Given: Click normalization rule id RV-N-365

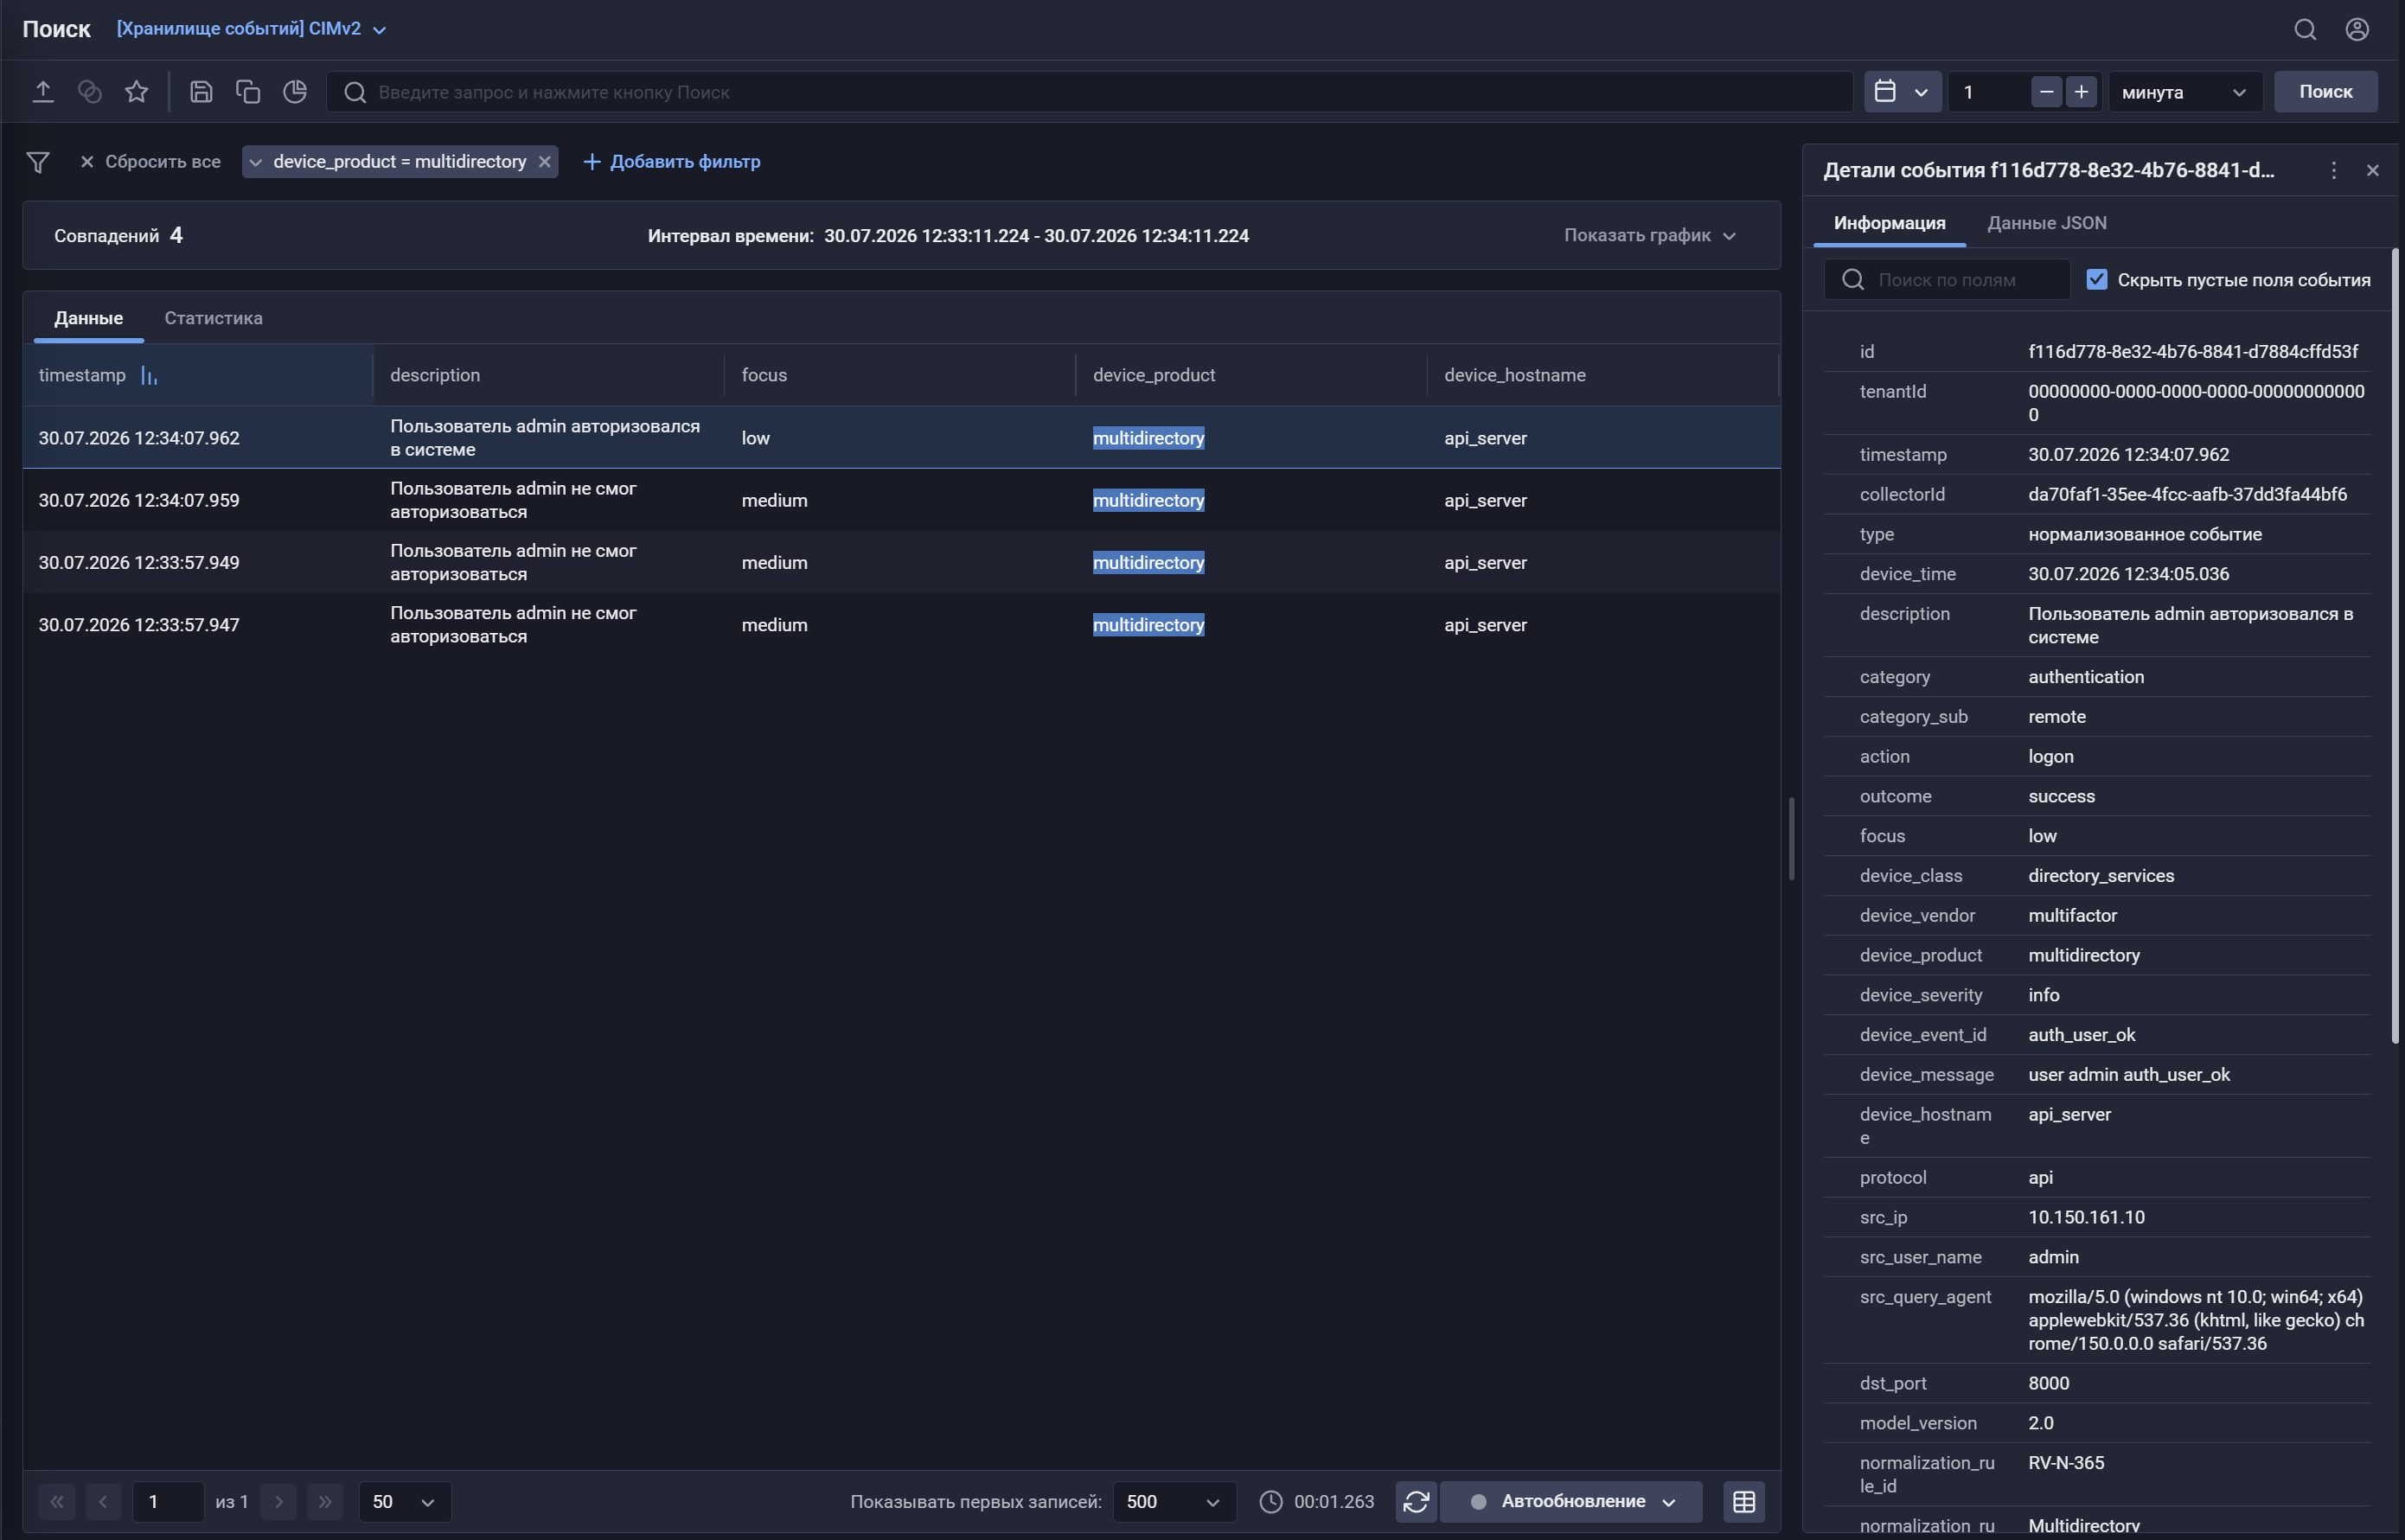Looking at the screenshot, I should [2066, 1463].
